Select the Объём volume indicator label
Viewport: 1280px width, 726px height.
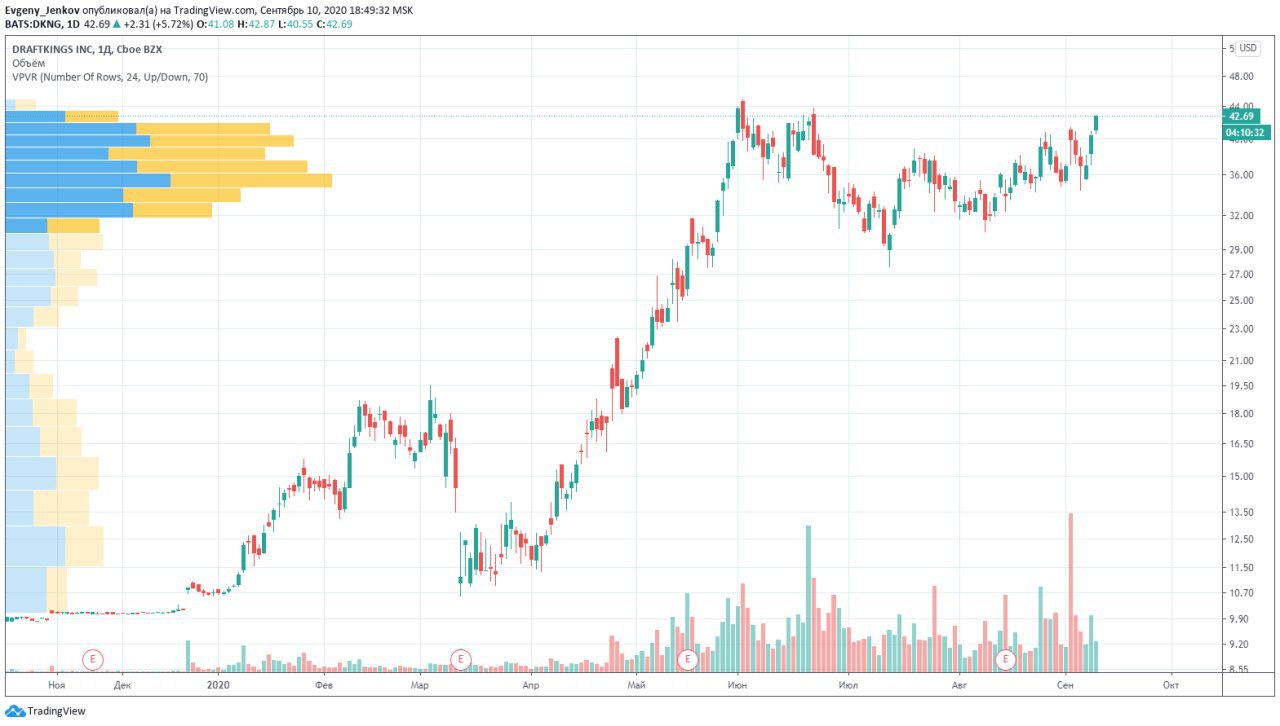pos(29,63)
